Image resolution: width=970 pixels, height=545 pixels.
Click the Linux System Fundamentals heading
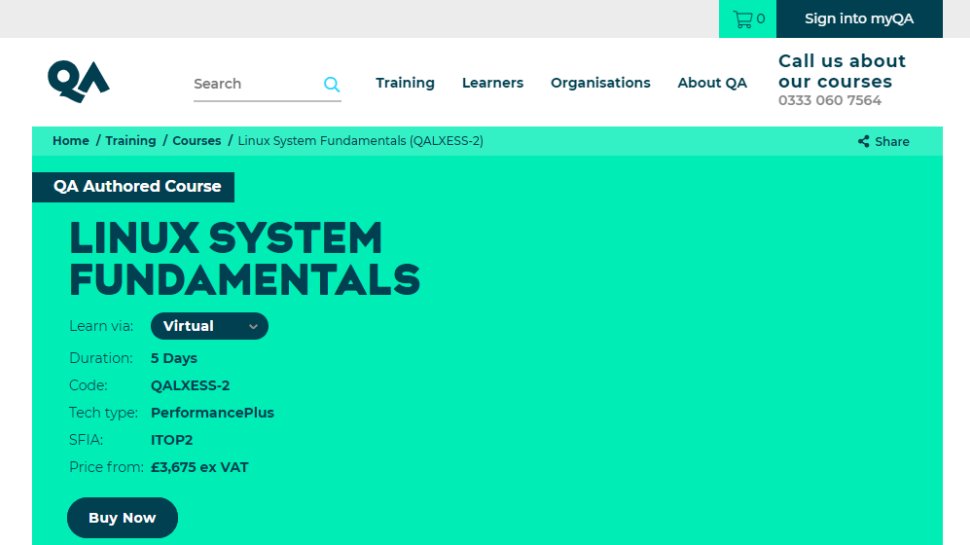pos(245,259)
